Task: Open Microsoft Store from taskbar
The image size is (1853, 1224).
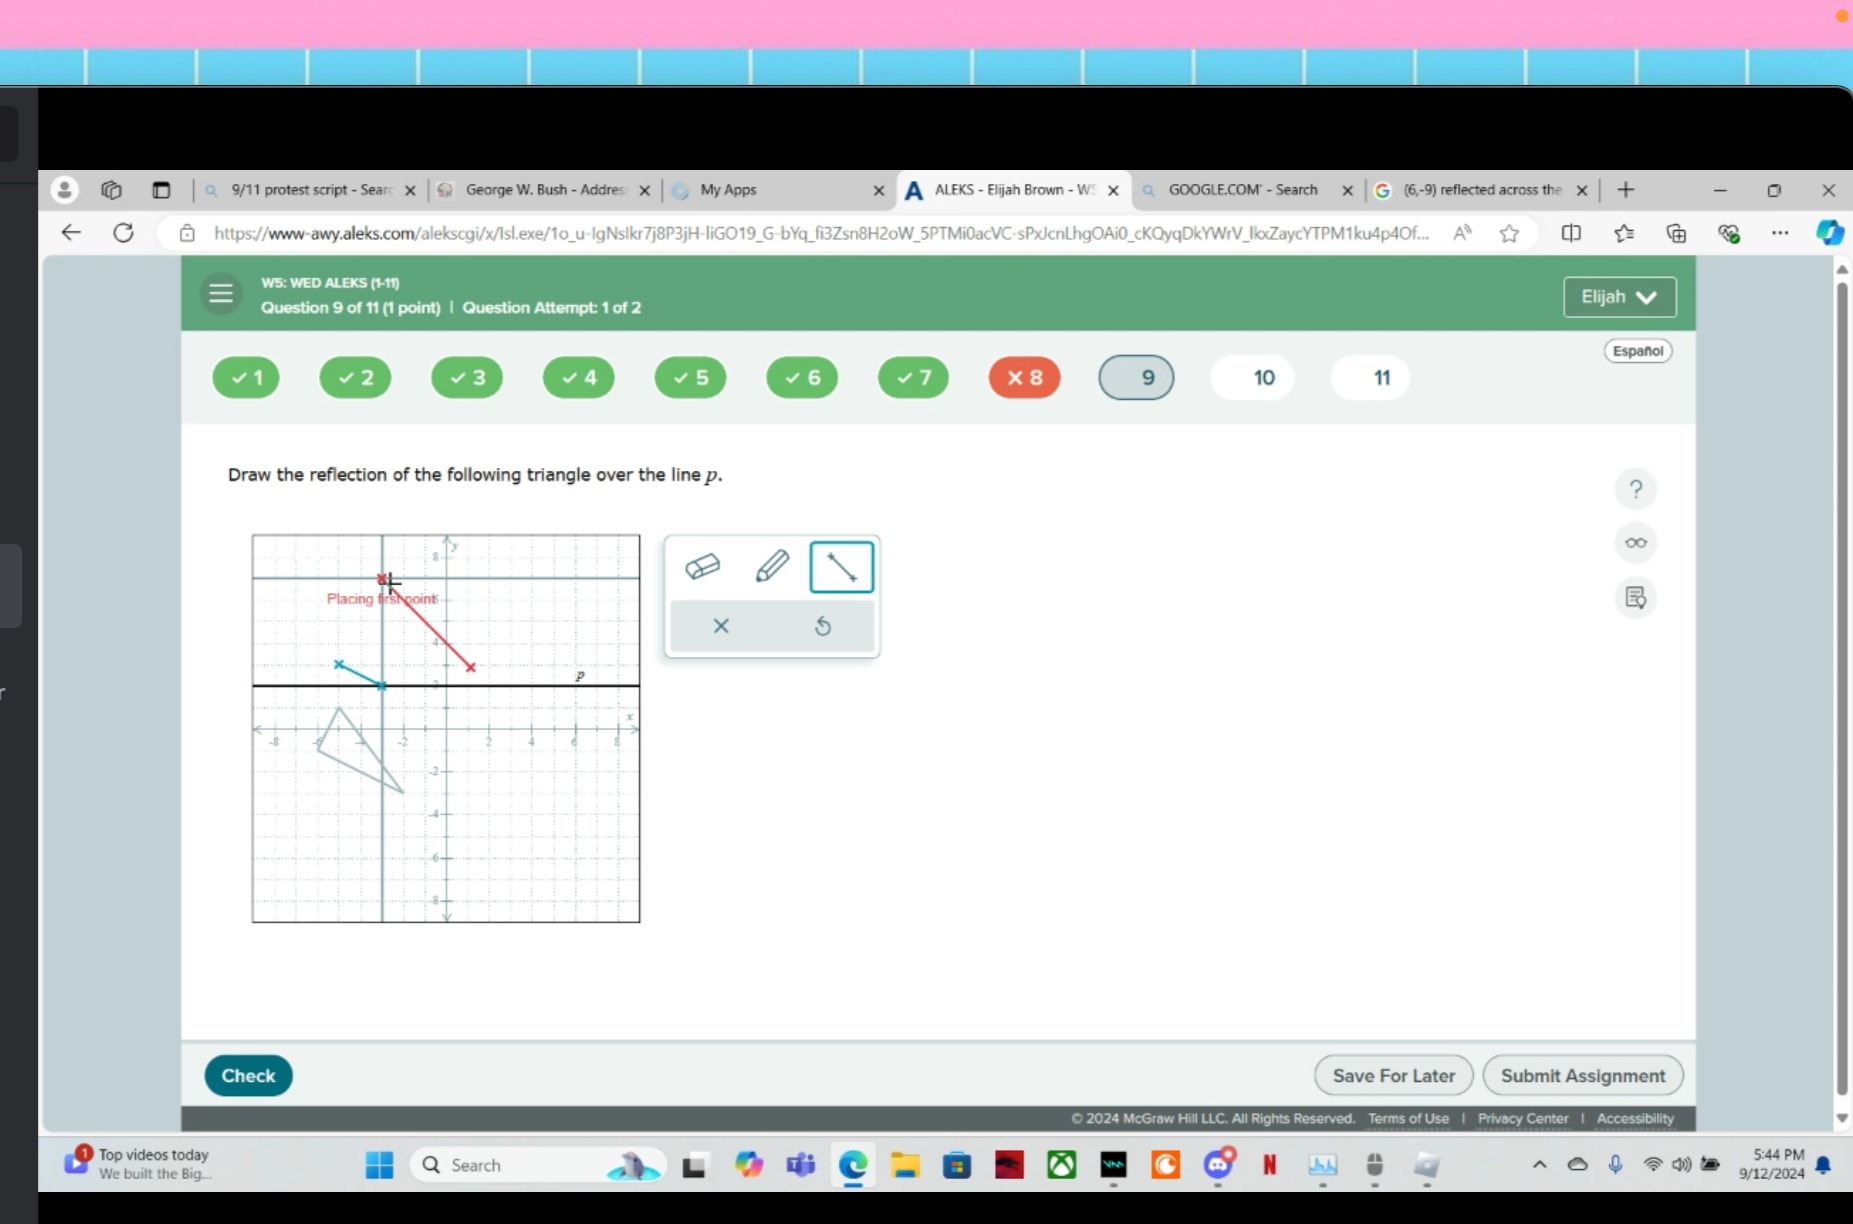Action: tap(957, 1165)
